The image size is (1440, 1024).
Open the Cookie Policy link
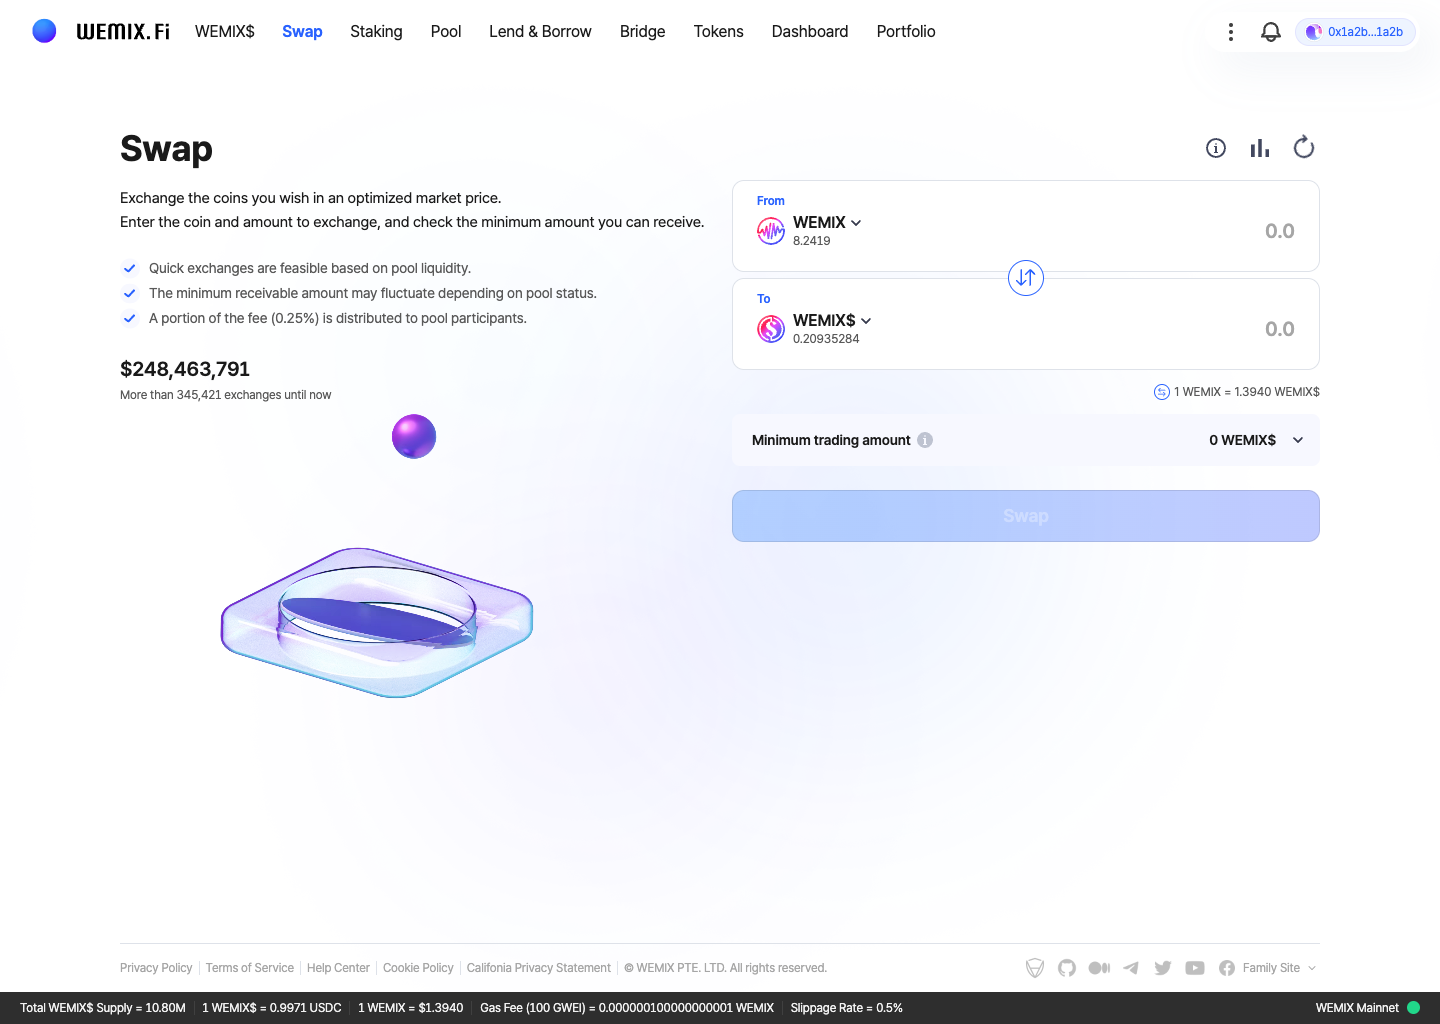coord(418,968)
